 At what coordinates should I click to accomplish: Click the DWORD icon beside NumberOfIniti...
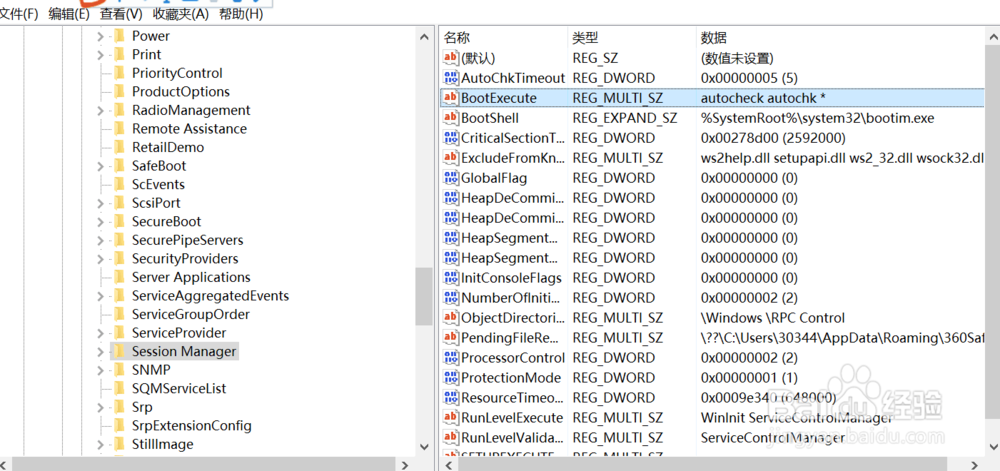click(x=451, y=298)
